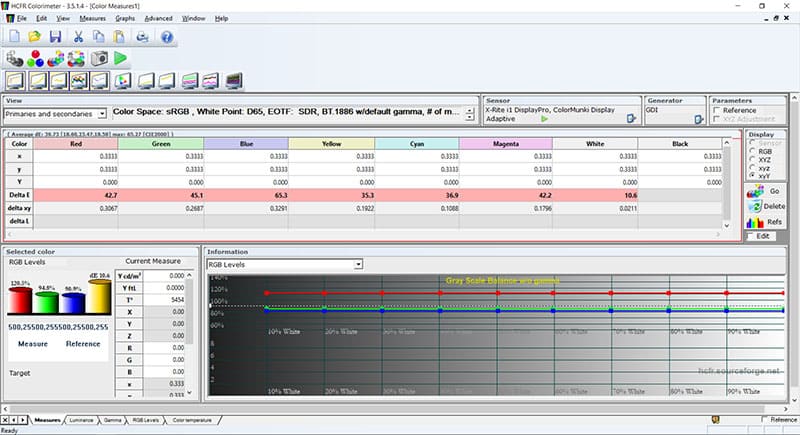Click Current Measure list scroll up arrow
Viewport: 800px width, 435px height.
189,275
